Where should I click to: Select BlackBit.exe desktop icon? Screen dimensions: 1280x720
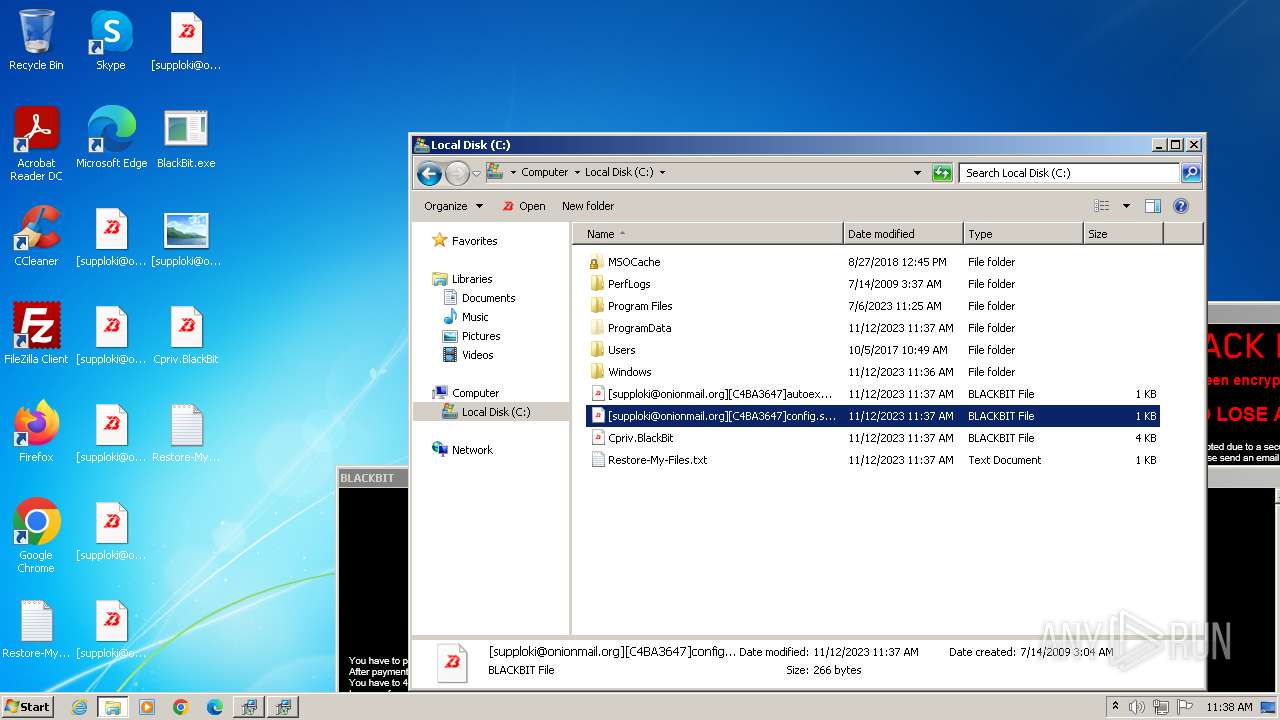(186, 139)
